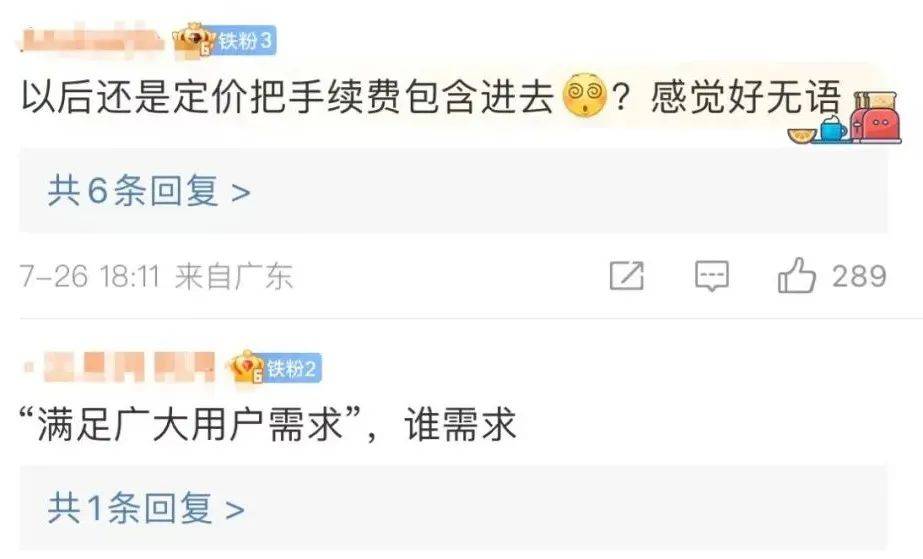This screenshot has height=559, width=923.
Task: Click the 铁粉3 fan badge
Action: pyautogui.click(x=245, y=41)
